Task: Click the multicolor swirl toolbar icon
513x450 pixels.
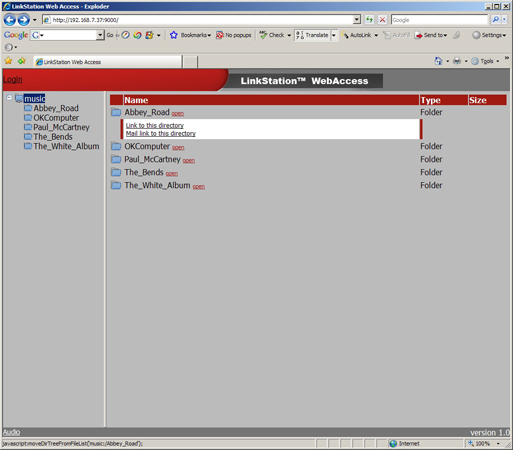Action: click(x=137, y=35)
